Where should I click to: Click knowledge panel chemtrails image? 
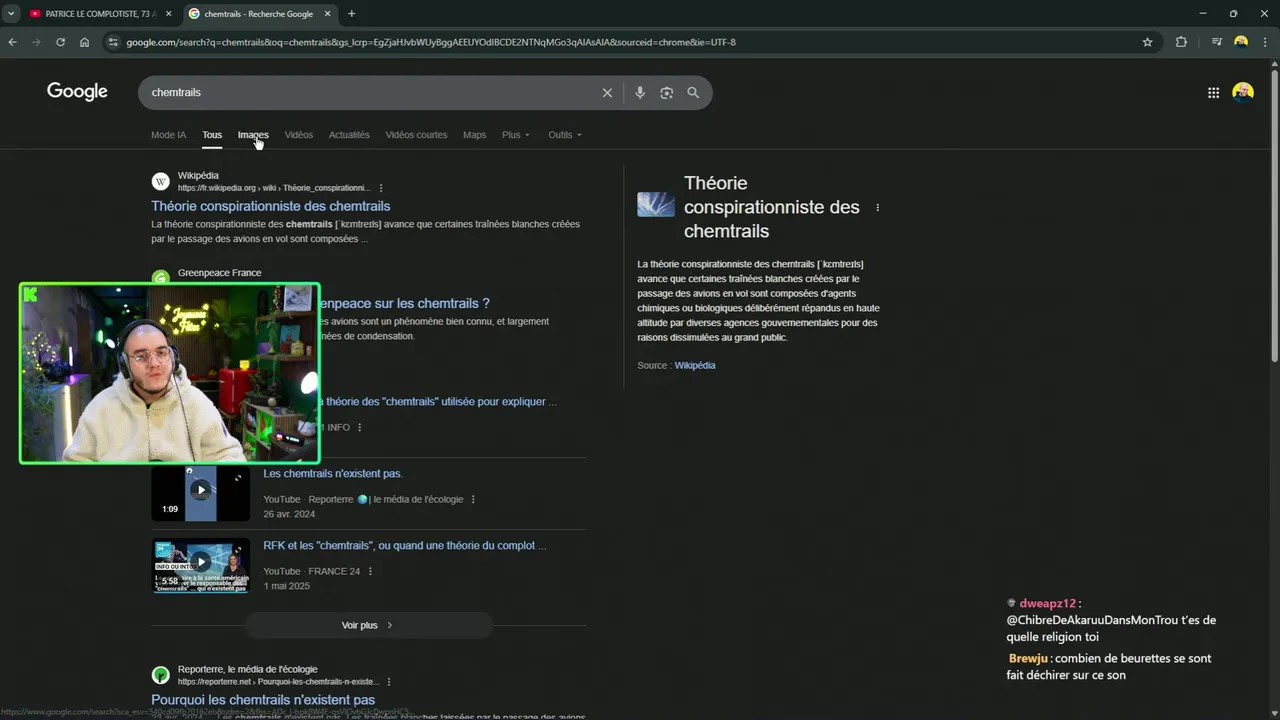pyautogui.click(x=656, y=204)
